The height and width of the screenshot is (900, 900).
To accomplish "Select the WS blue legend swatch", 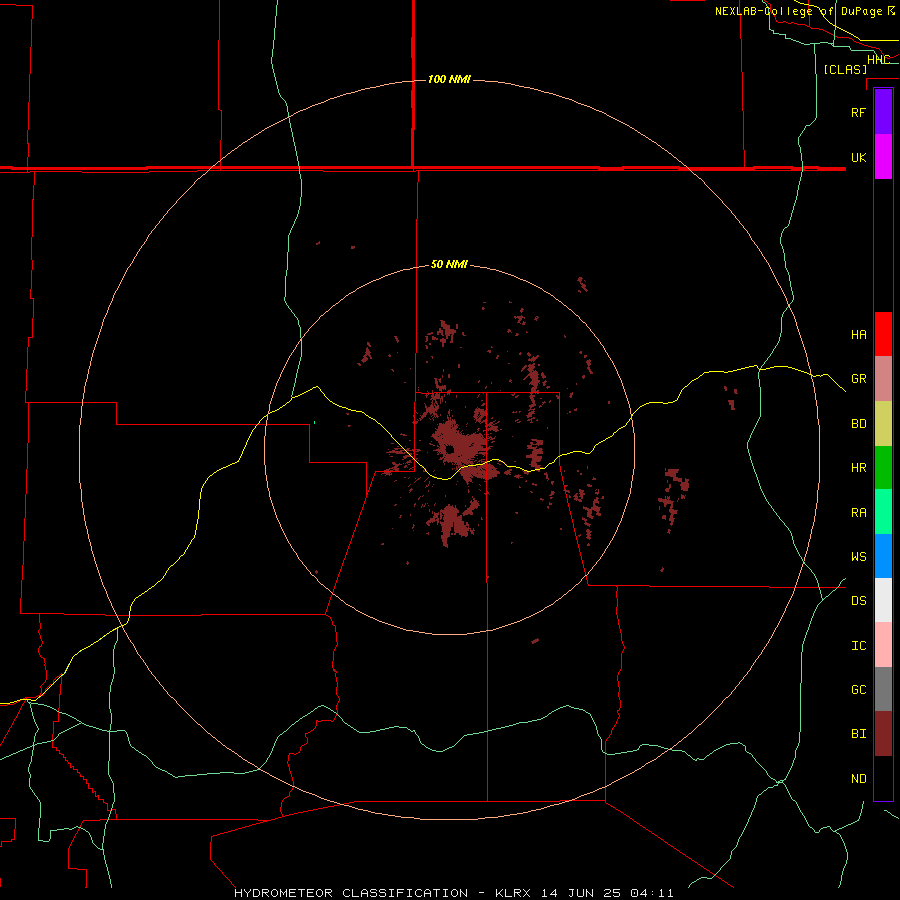I will [x=883, y=556].
